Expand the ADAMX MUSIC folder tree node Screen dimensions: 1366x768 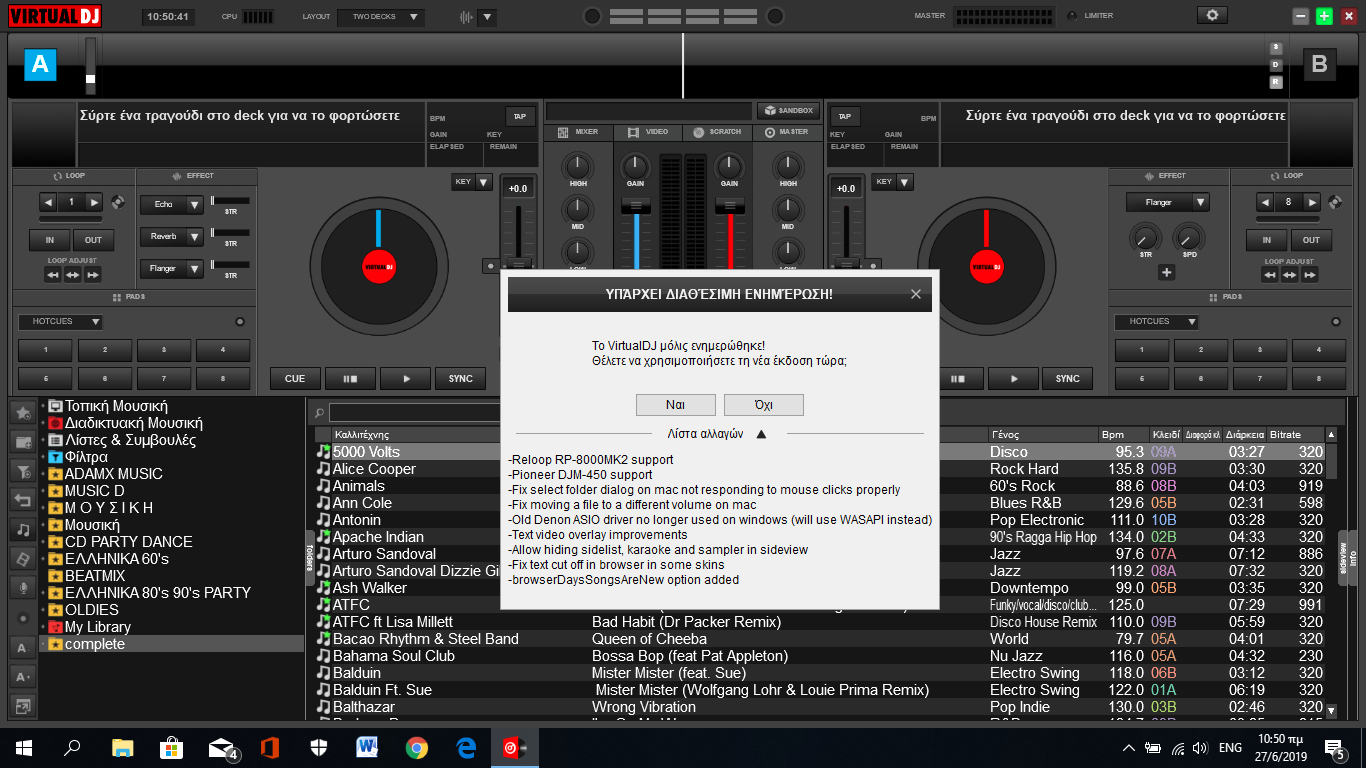click(x=44, y=474)
